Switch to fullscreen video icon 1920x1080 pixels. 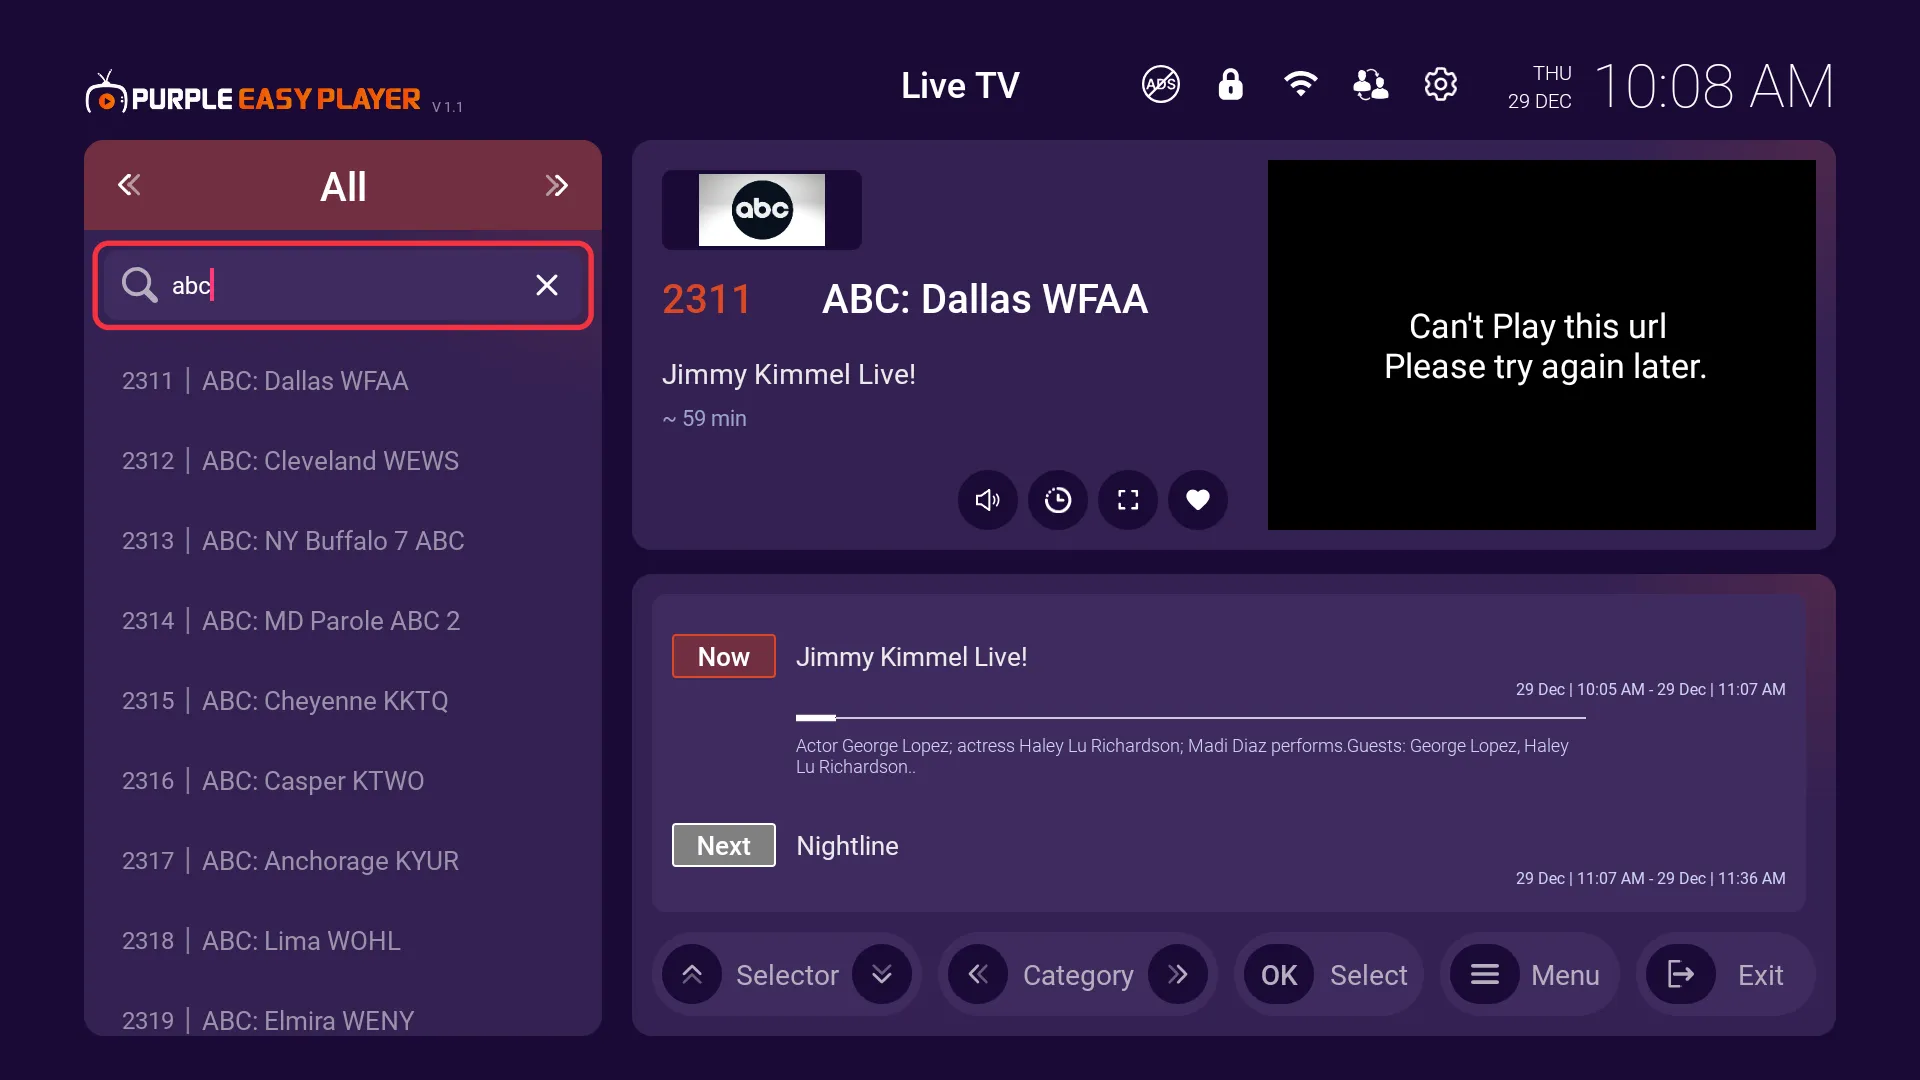tap(1128, 500)
